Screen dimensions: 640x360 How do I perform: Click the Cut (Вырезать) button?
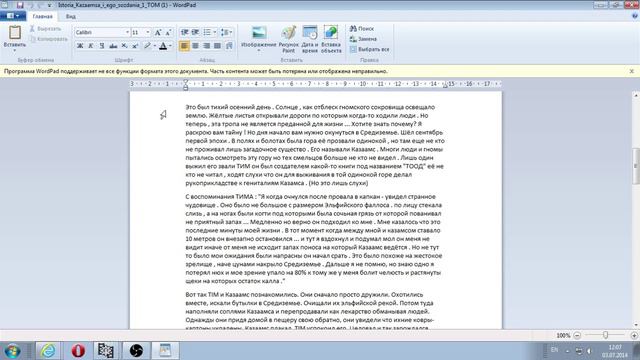point(45,29)
